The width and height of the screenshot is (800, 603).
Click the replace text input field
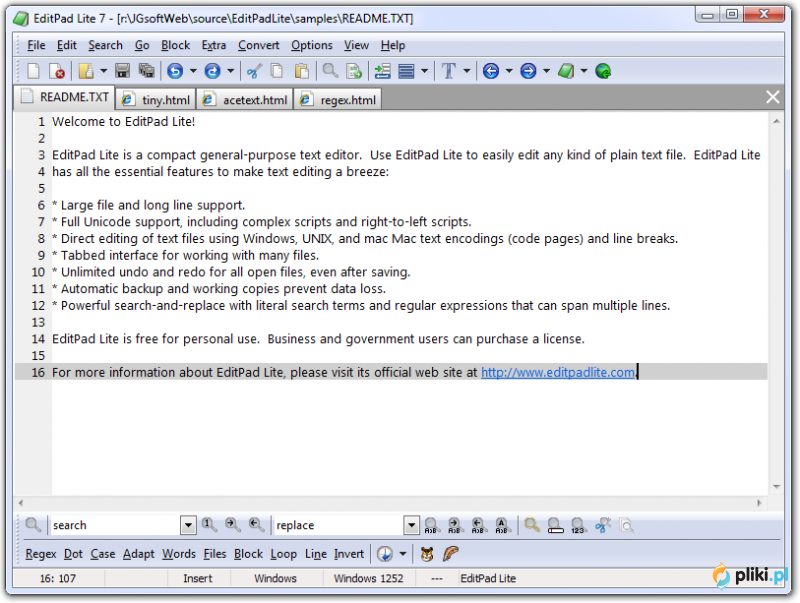338,525
